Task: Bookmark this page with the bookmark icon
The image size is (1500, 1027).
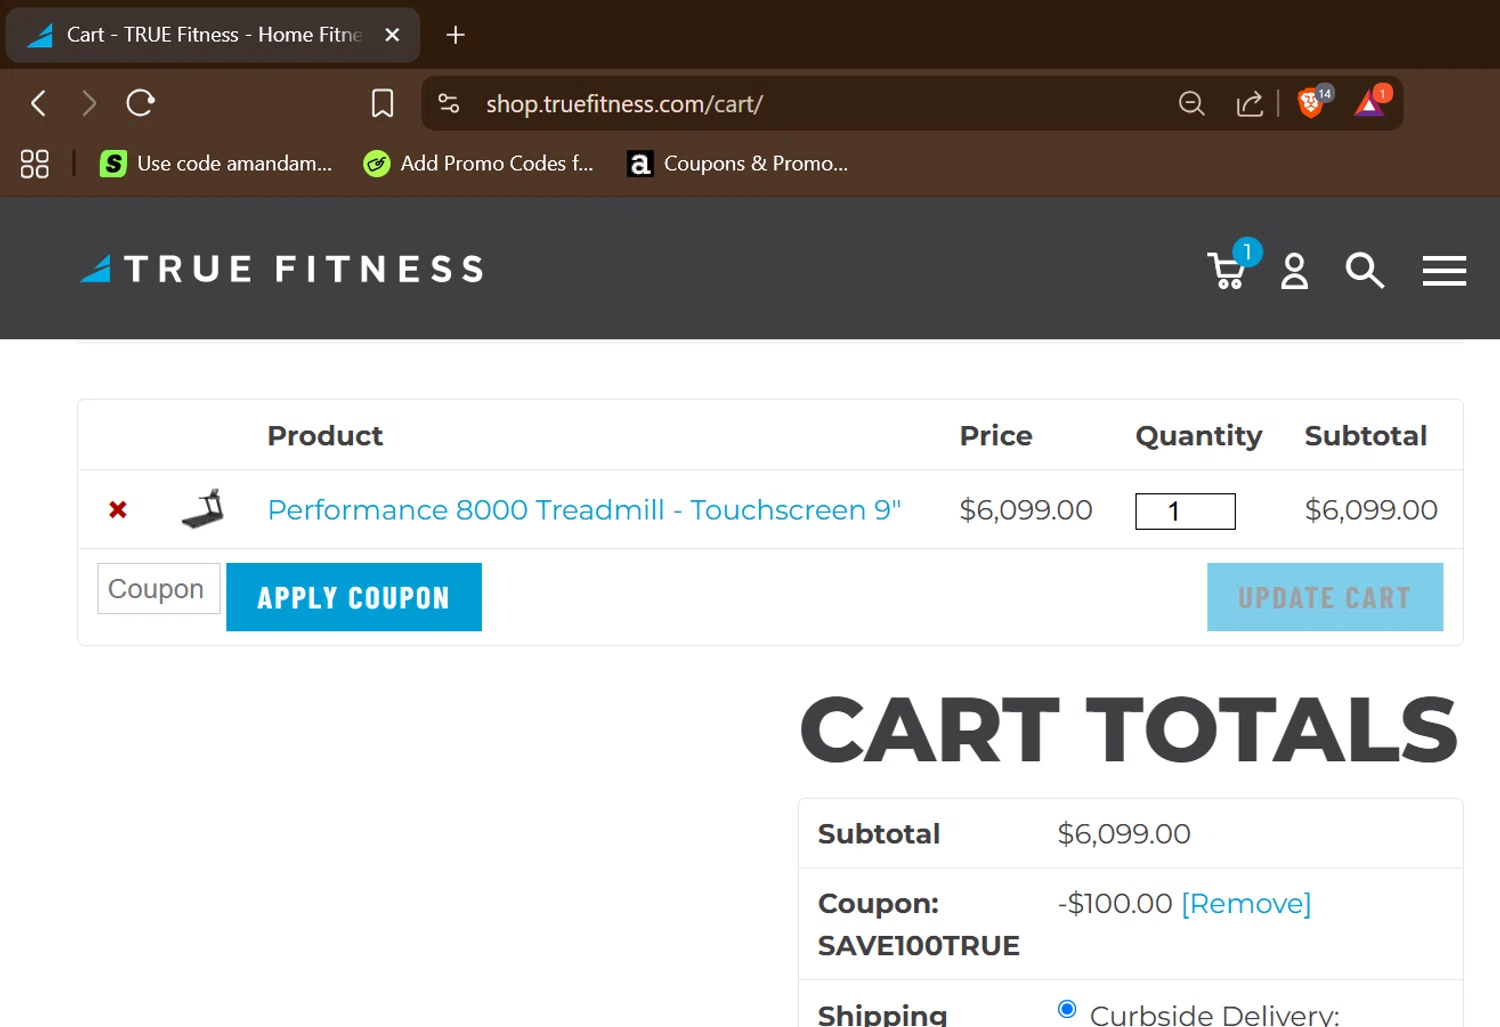Action: 382,103
